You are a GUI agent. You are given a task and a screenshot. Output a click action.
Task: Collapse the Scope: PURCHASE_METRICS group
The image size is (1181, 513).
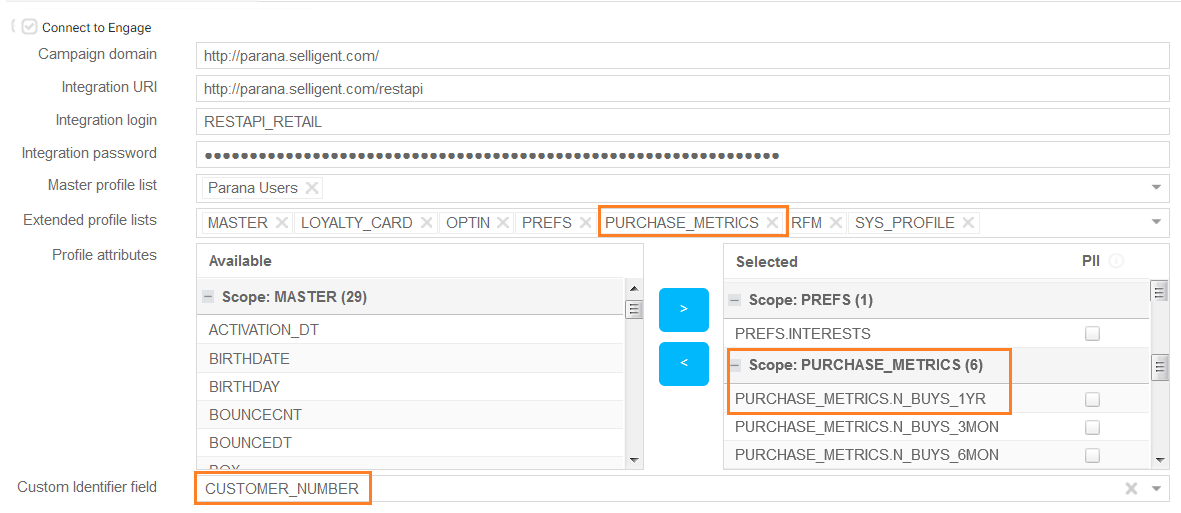pyautogui.click(x=735, y=366)
